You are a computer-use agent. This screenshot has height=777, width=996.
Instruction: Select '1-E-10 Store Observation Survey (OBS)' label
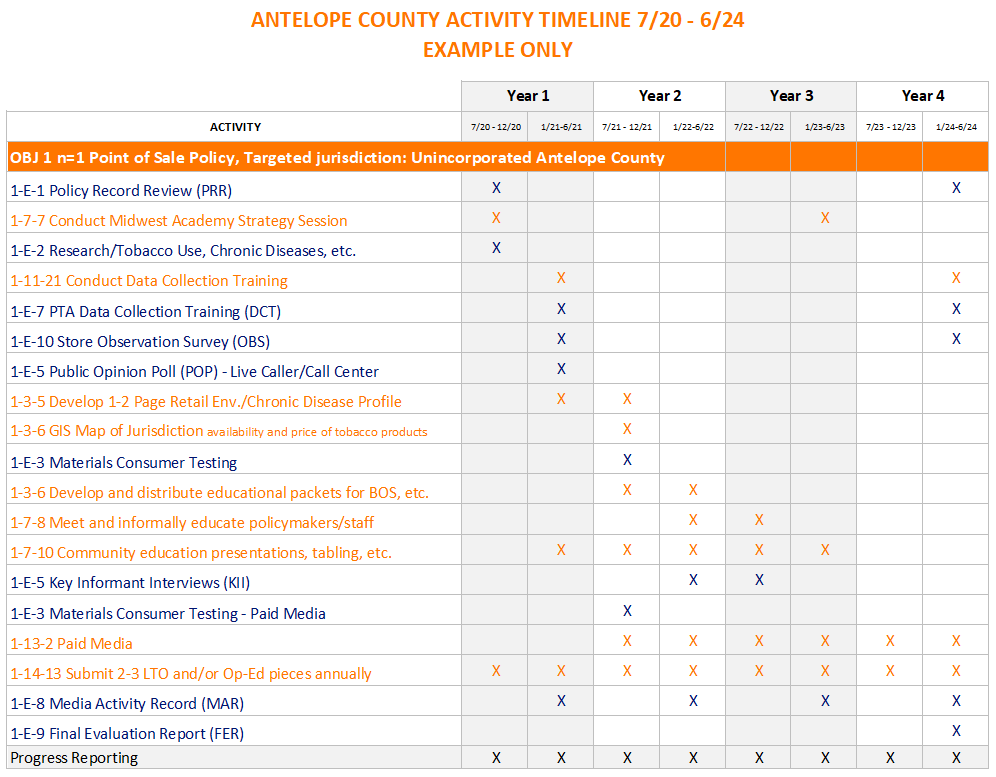pos(140,341)
